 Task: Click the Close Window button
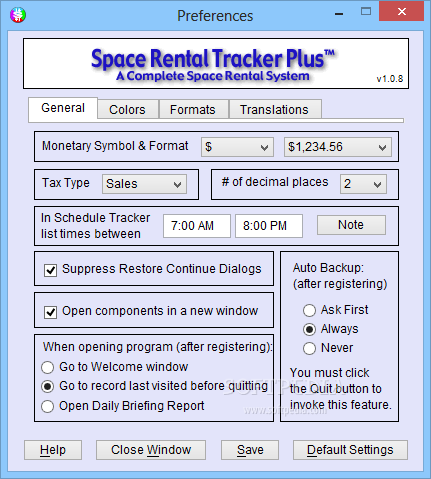[x=151, y=450]
